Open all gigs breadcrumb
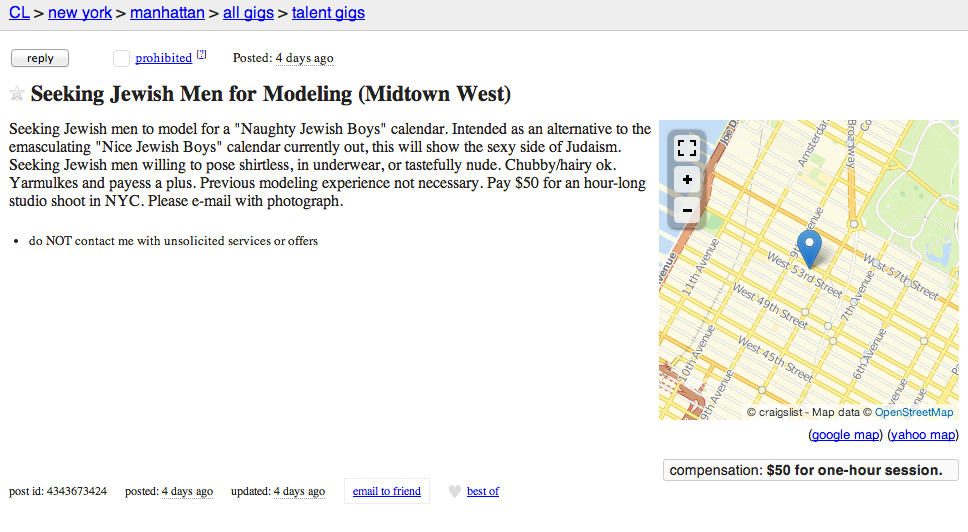The image size is (968, 532). (x=248, y=12)
